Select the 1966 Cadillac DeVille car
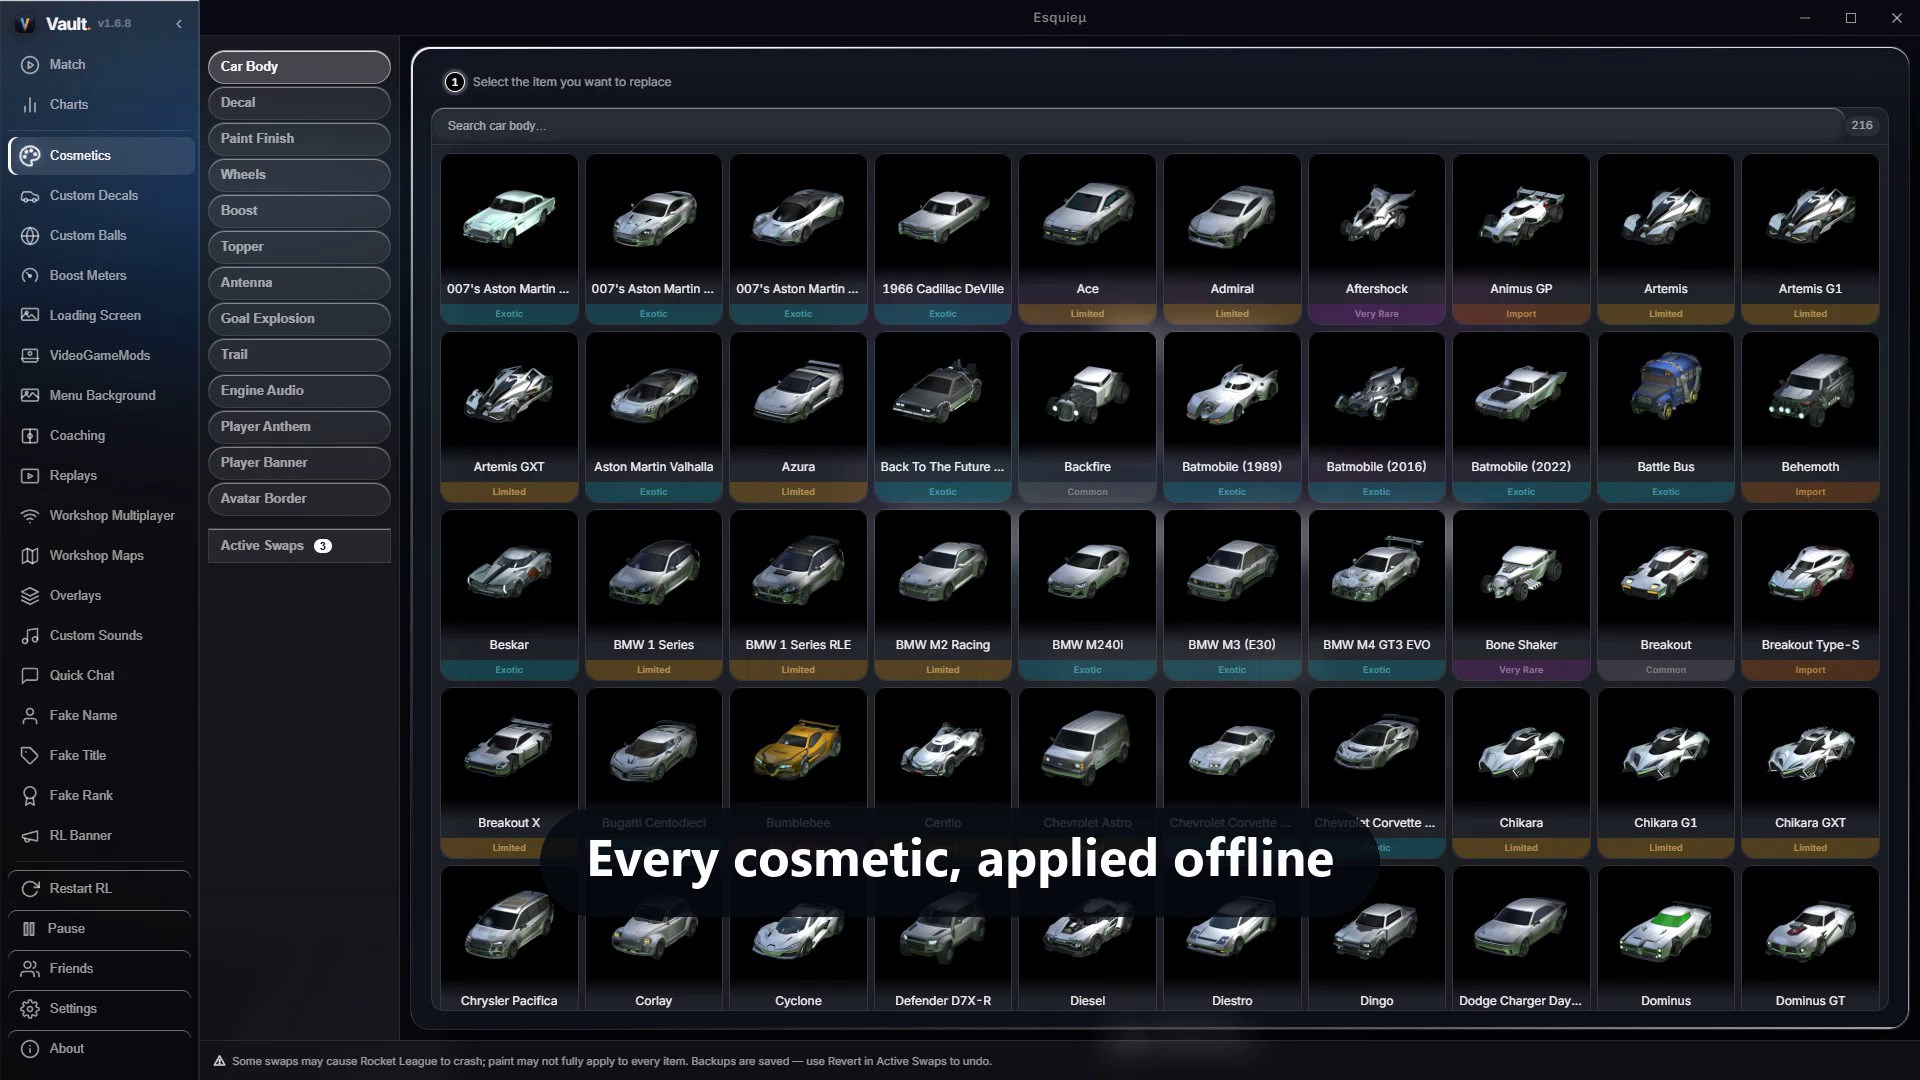The height and width of the screenshot is (1080, 1920). point(943,239)
